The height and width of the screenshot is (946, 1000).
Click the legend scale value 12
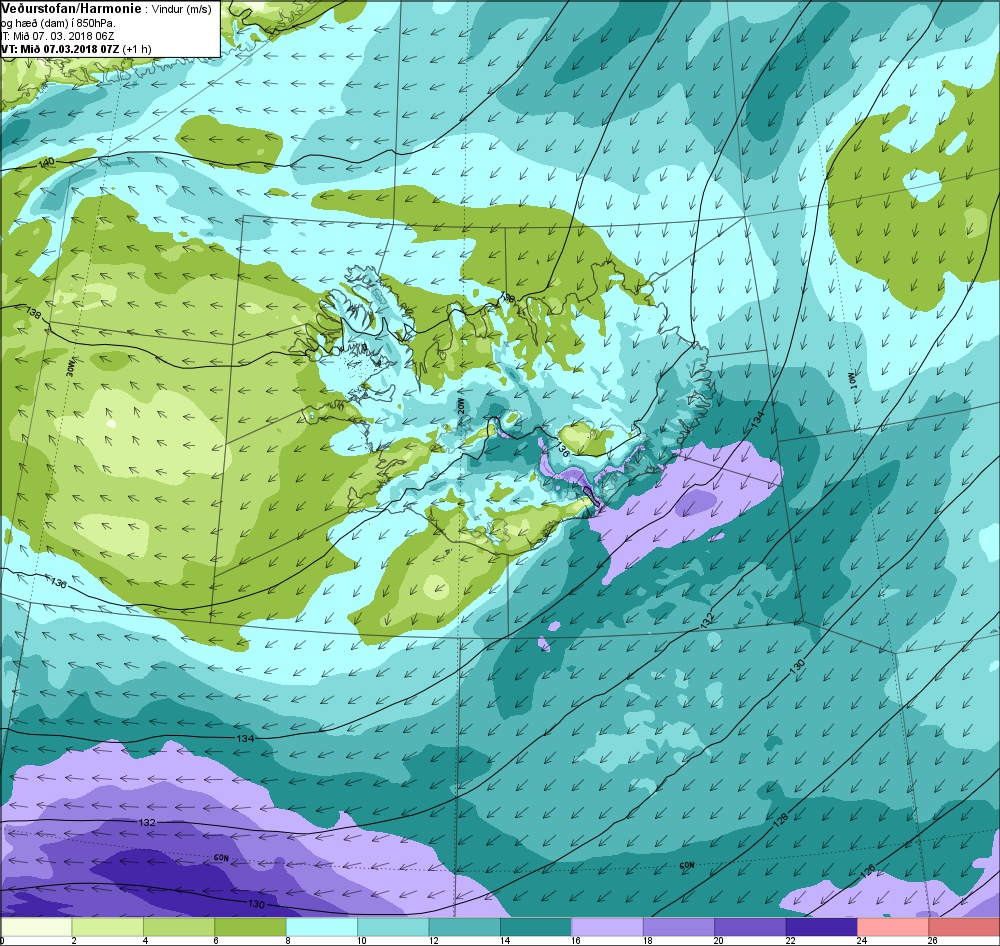[433, 940]
